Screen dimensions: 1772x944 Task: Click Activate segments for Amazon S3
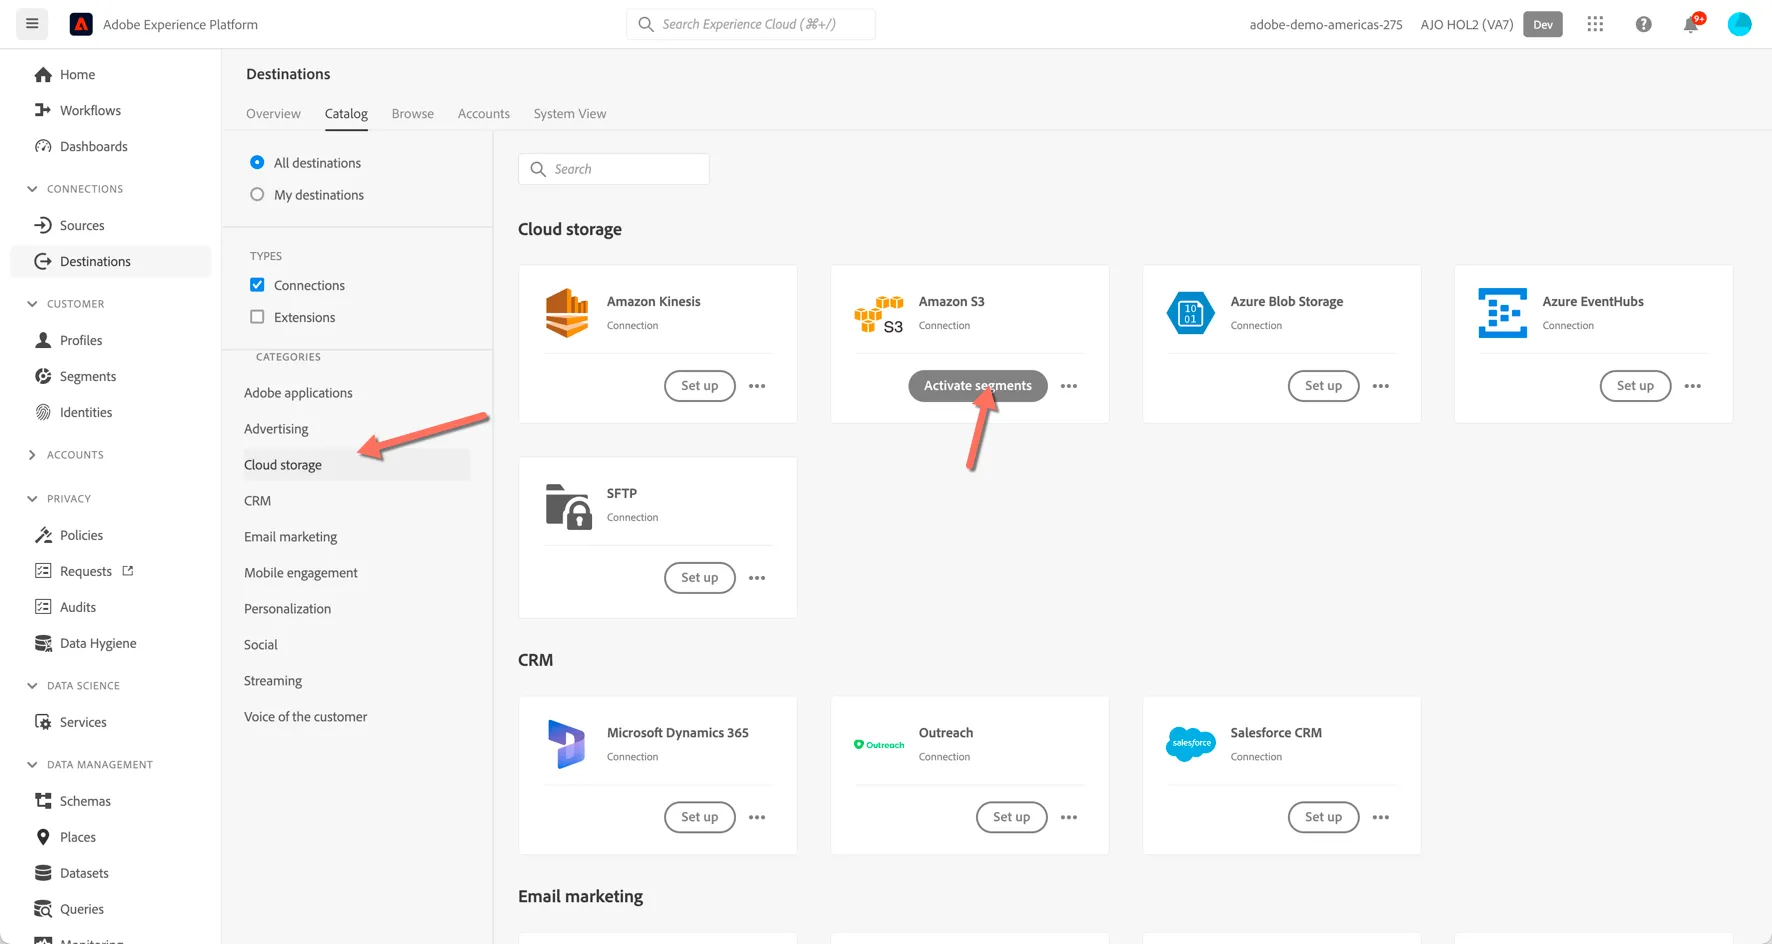pos(977,386)
